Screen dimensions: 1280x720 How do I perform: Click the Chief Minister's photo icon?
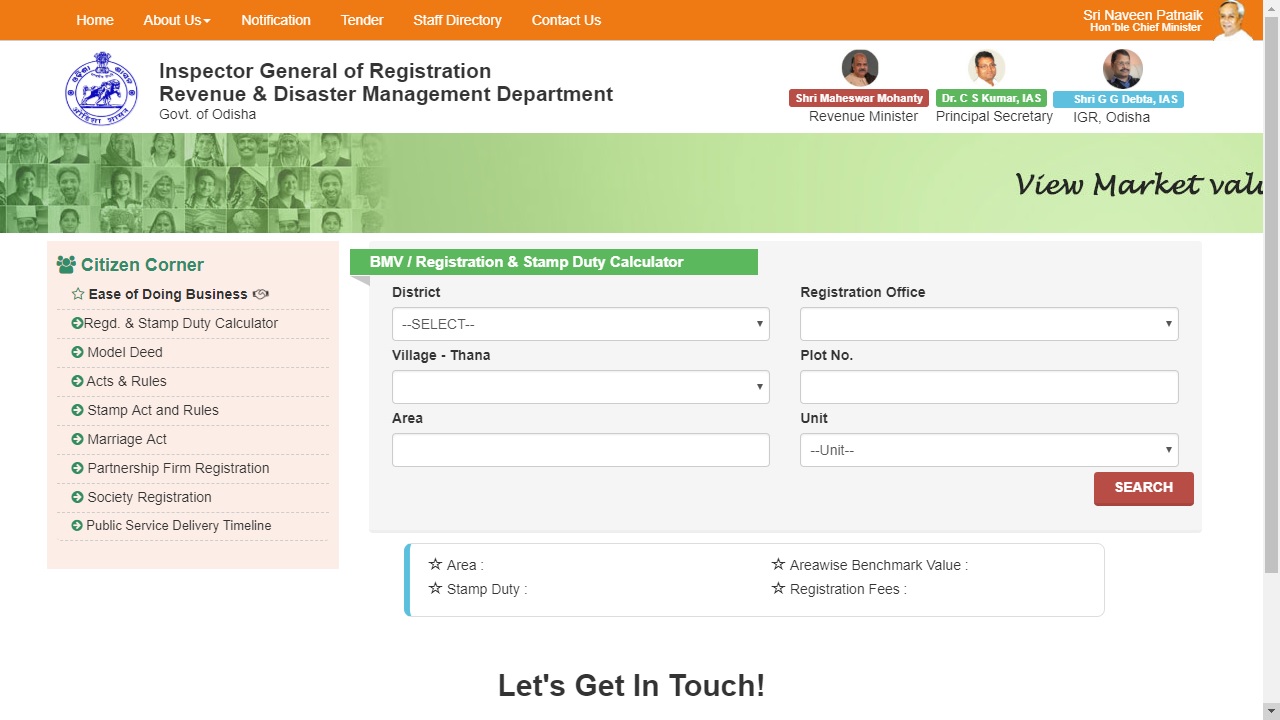(x=1233, y=20)
